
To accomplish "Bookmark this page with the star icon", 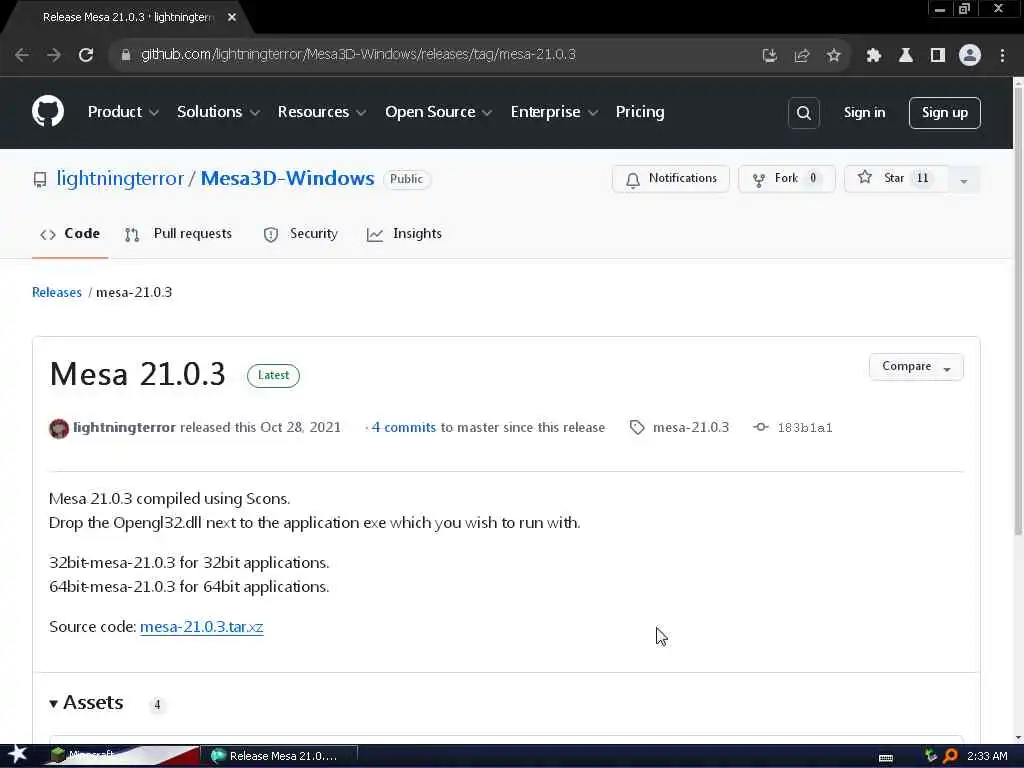I will point(833,56).
